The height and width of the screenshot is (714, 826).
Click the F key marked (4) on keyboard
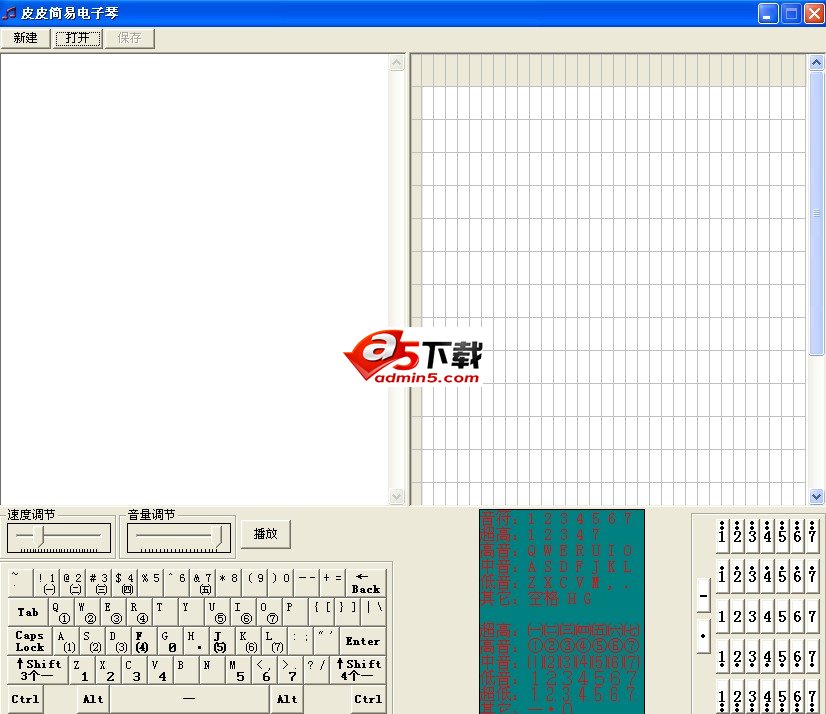pyautogui.click(x=143, y=641)
